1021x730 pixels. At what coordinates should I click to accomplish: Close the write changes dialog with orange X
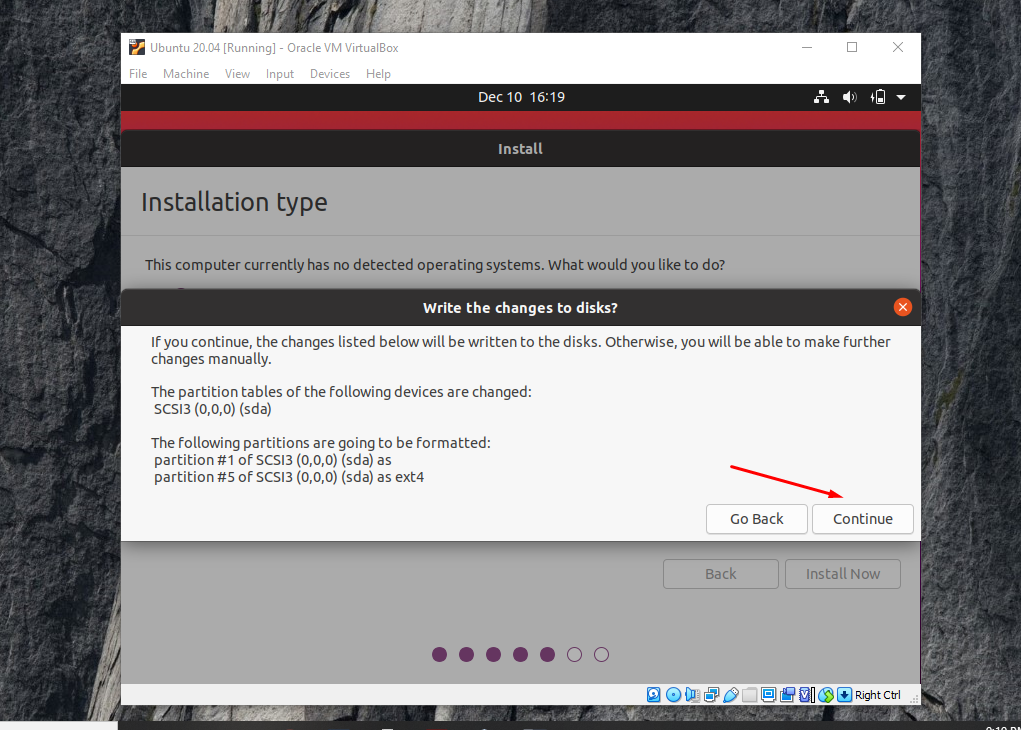pos(902,307)
